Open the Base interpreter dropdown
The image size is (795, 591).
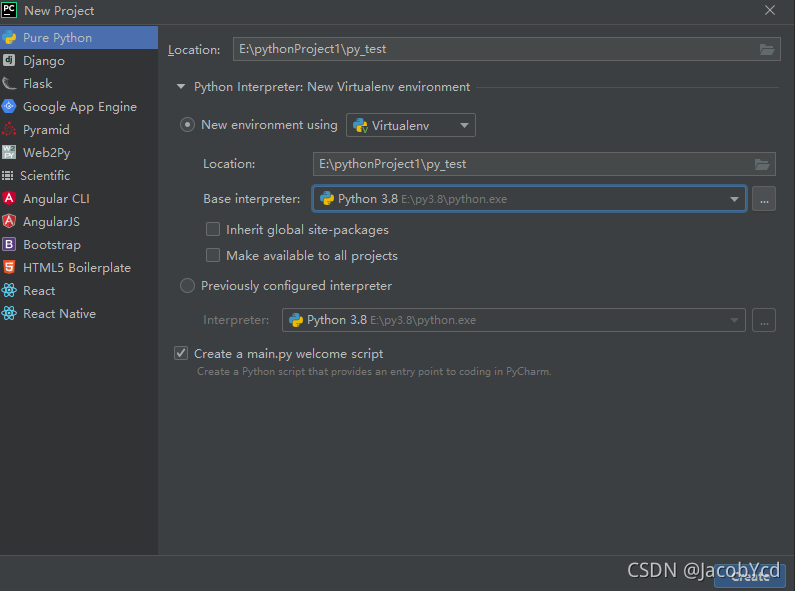point(529,199)
